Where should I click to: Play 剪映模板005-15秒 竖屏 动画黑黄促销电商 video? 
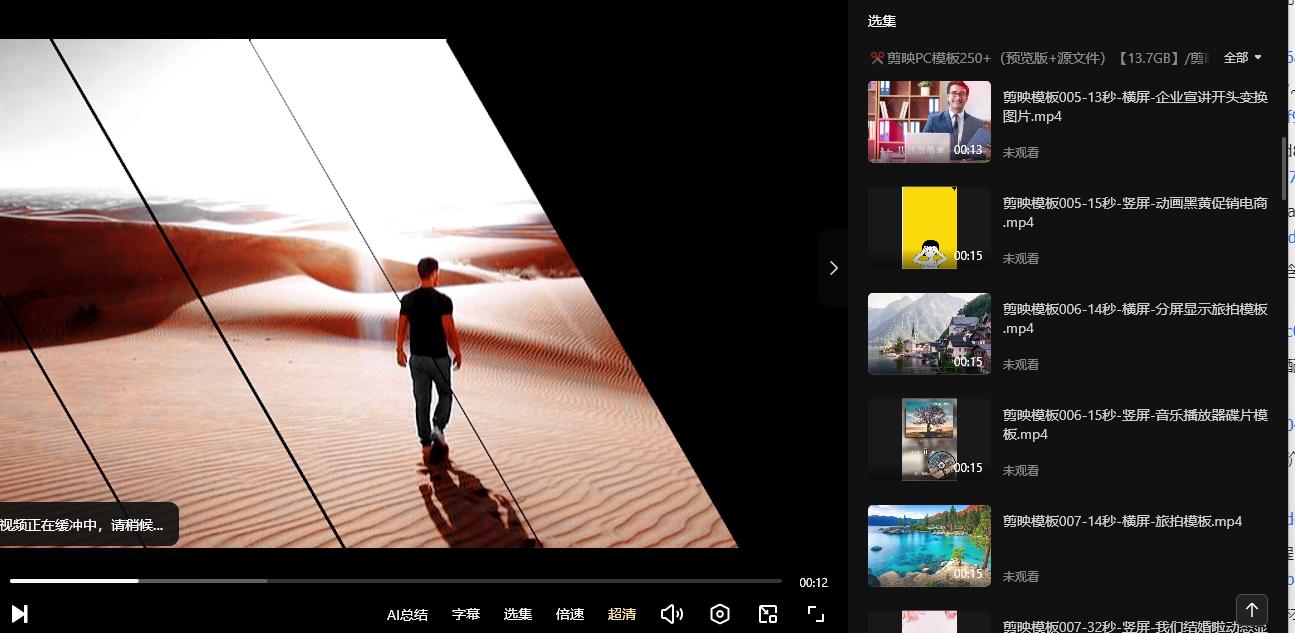click(x=1135, y=213)
